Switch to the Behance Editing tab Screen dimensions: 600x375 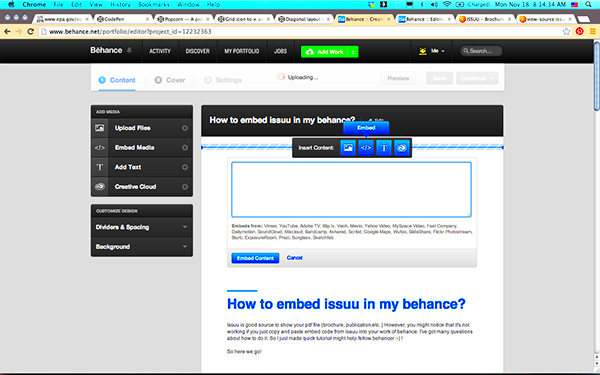pyautogui.click(x=424, y=19)
